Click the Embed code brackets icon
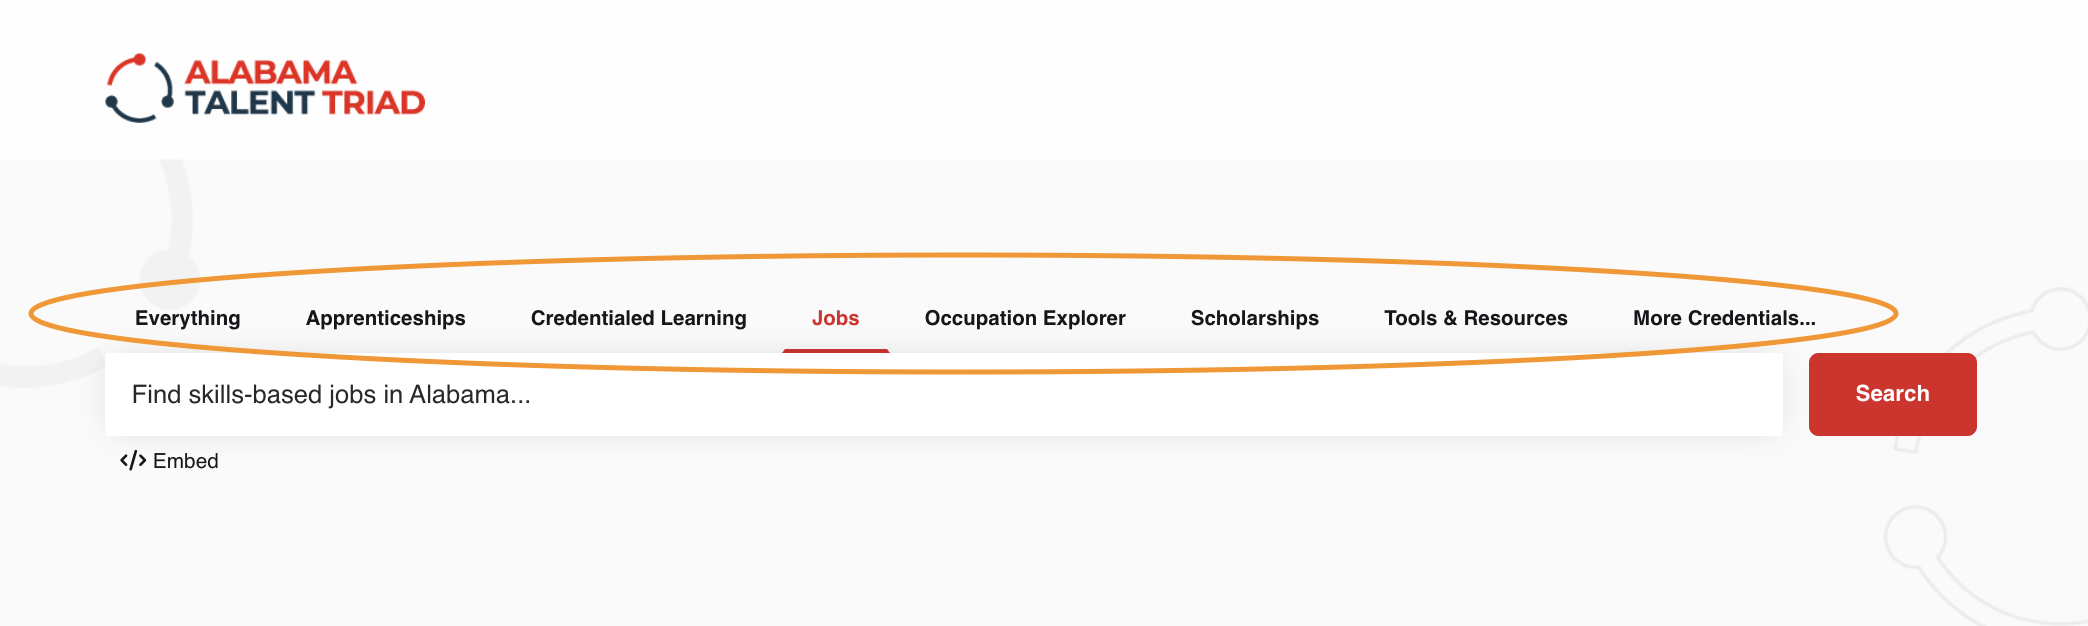2088x626 pixels. (133, 461)
